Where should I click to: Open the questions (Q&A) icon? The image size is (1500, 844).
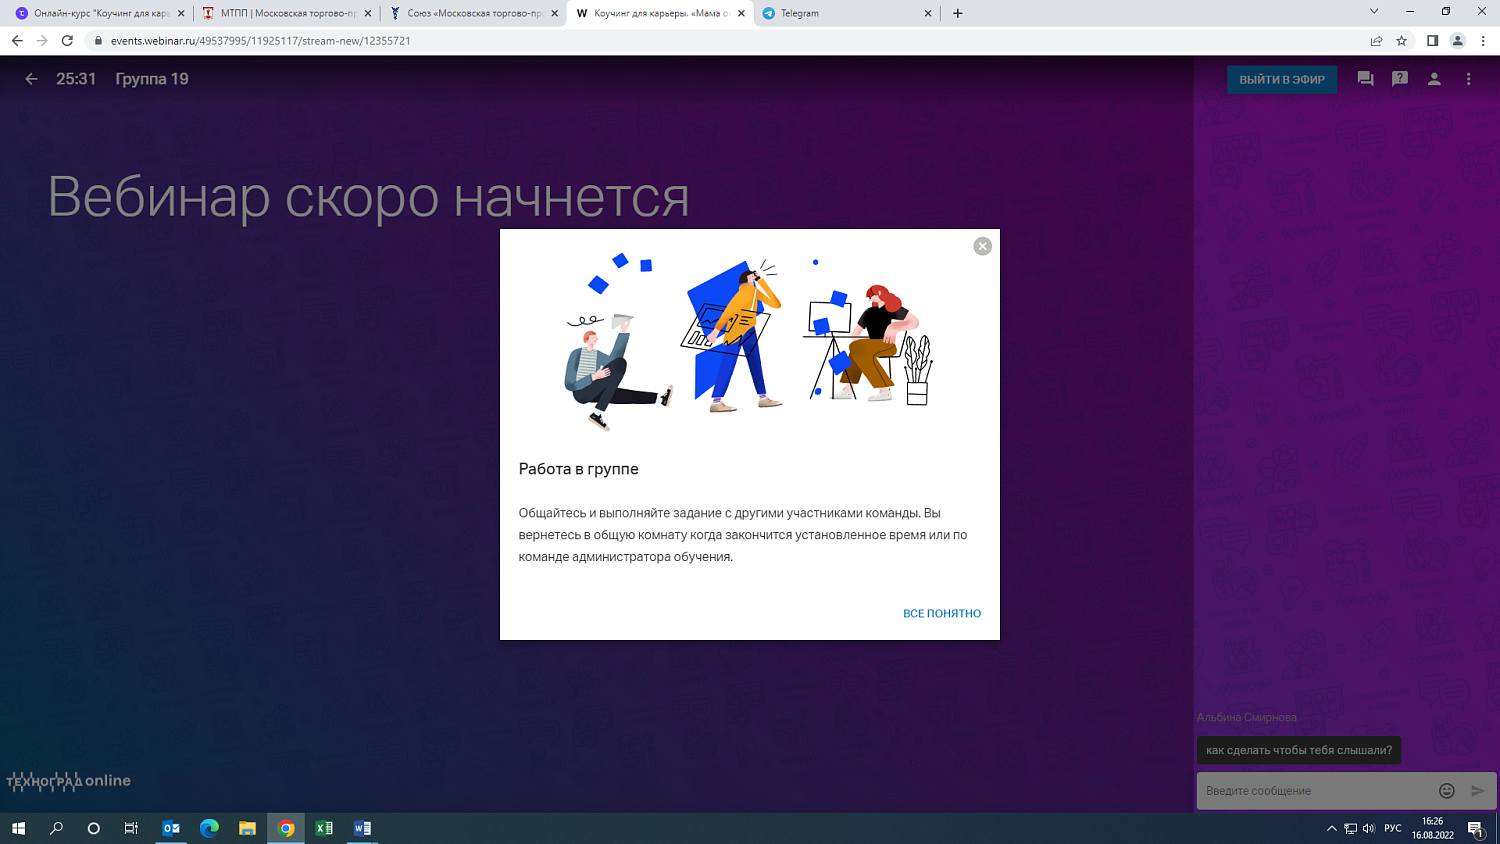[x=1399, y=78]
